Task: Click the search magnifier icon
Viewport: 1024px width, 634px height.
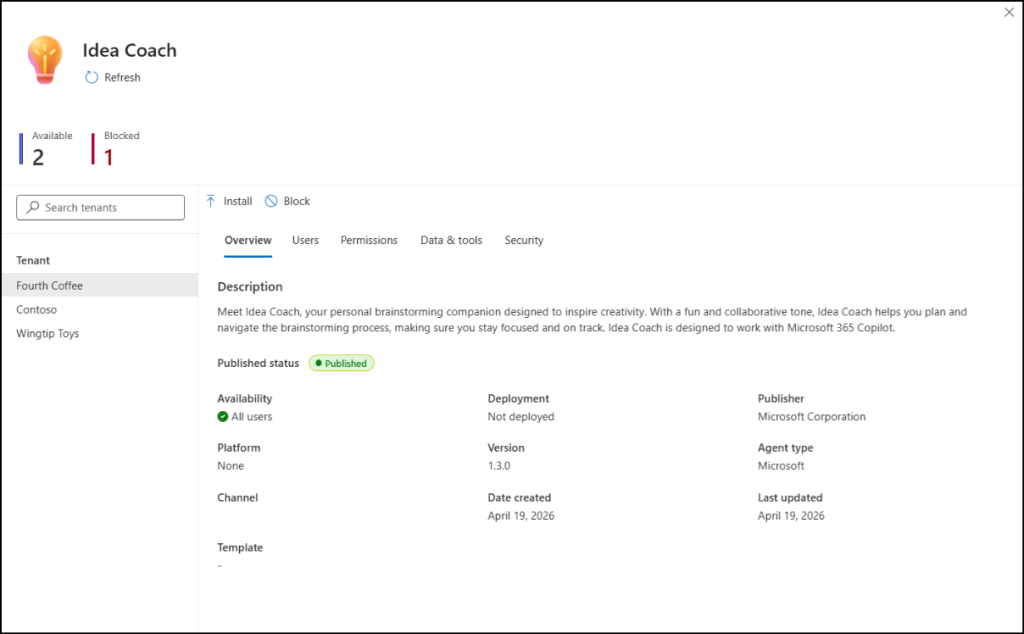Action: 33,207
